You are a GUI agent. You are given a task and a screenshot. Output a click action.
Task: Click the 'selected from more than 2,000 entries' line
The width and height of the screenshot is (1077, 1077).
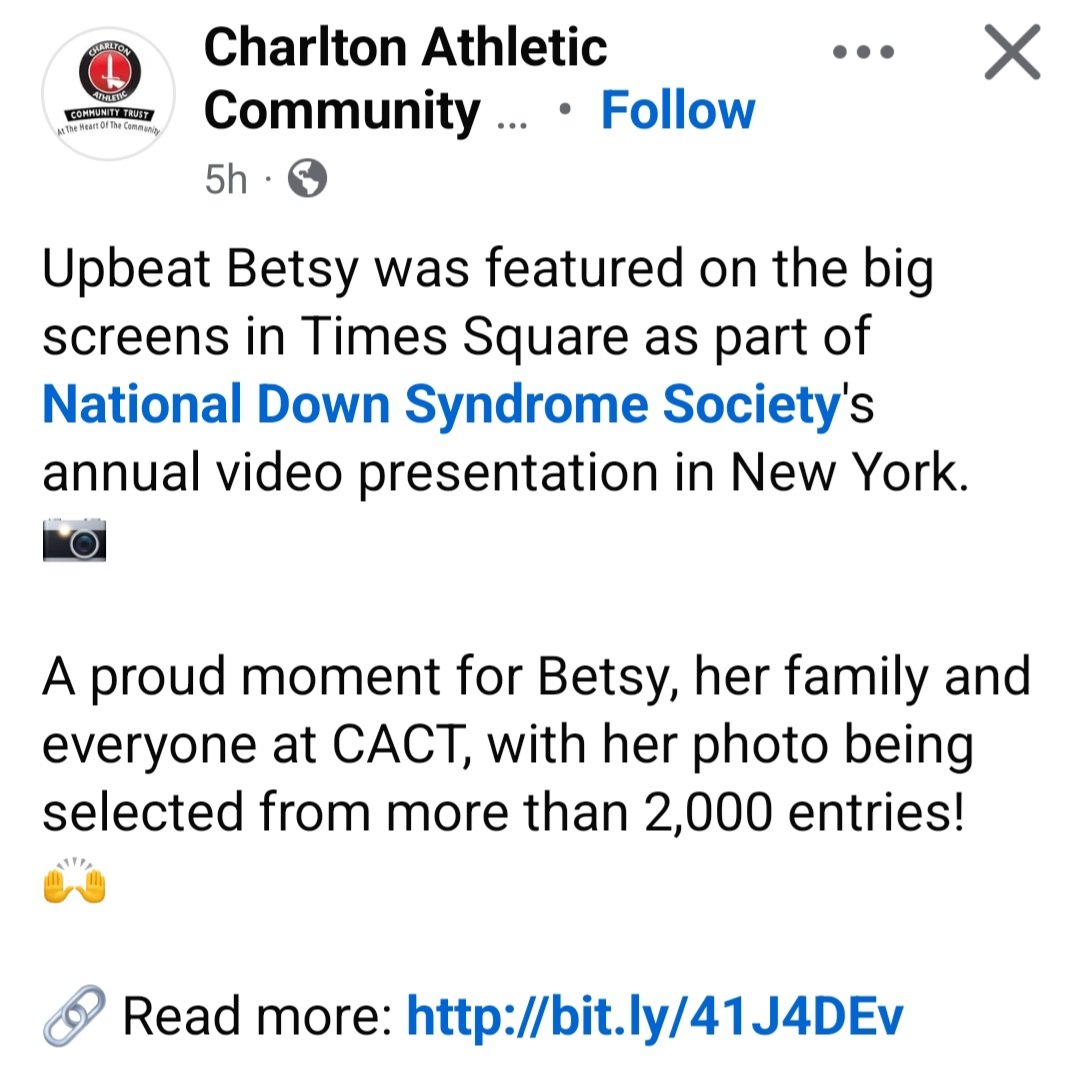pyautogui.click(x=503, y=812)
